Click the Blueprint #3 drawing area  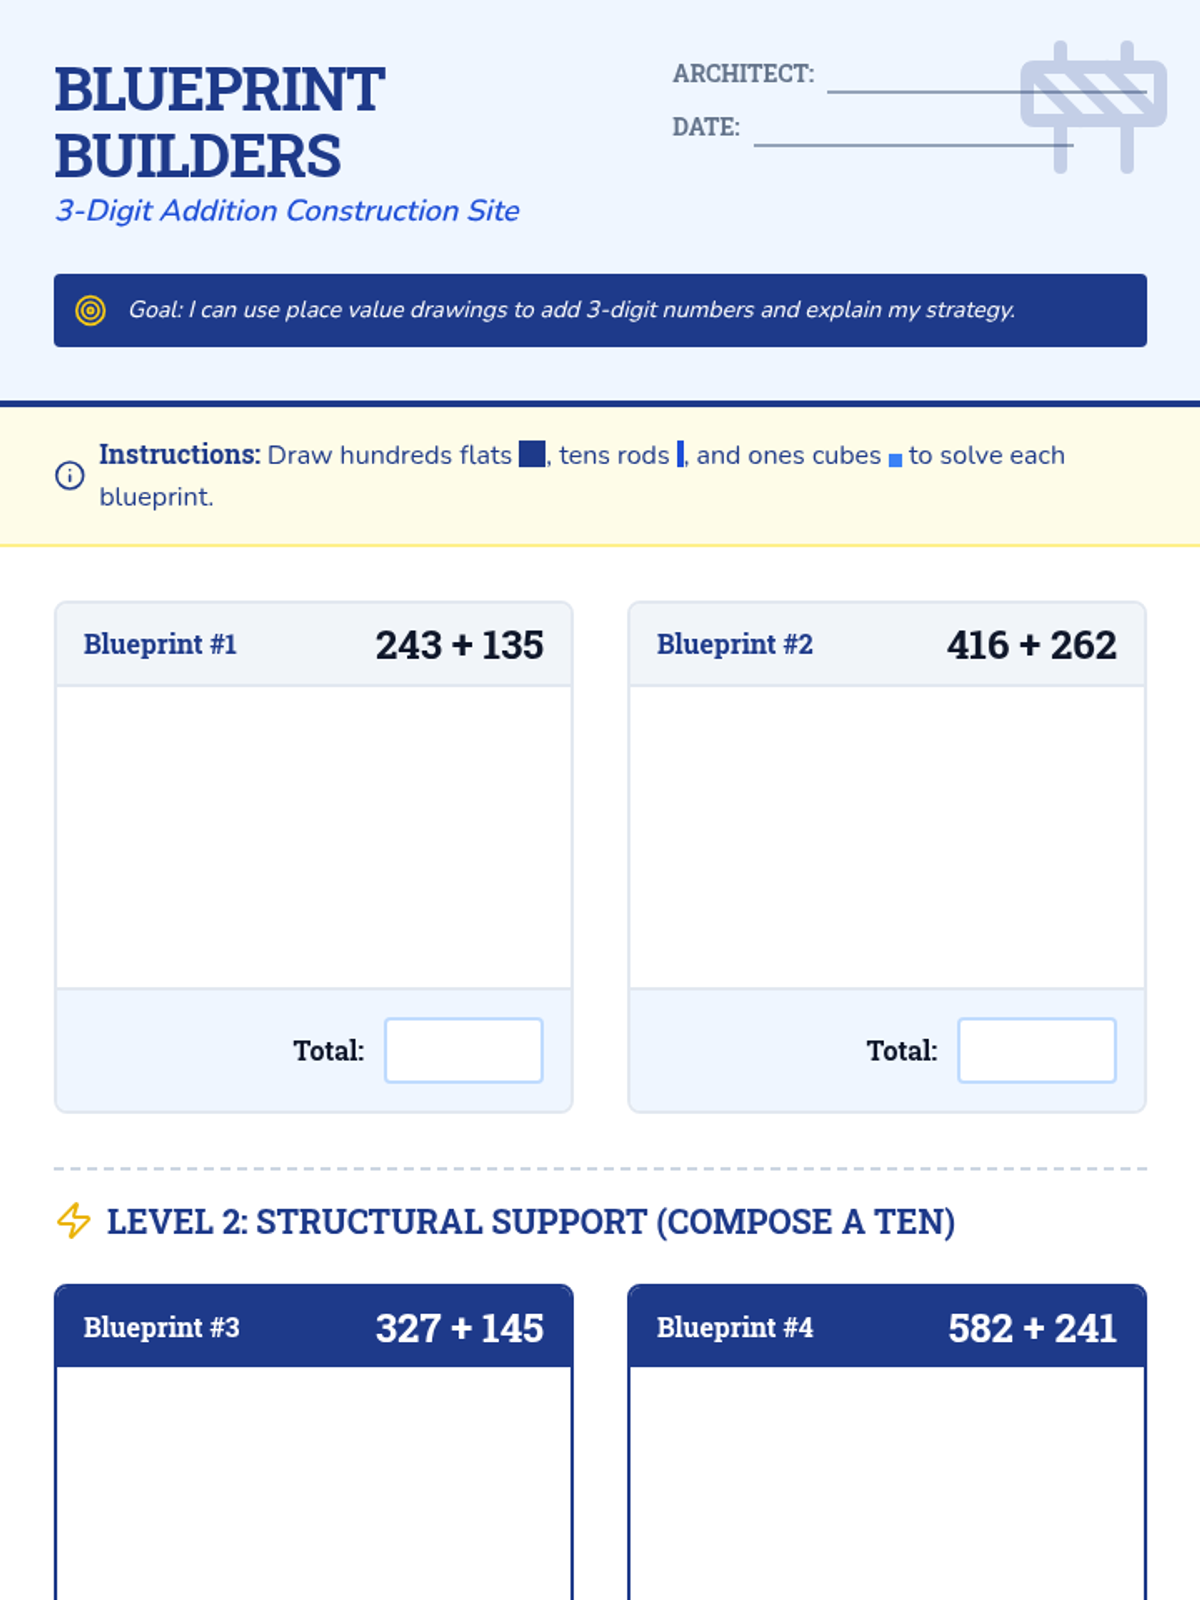pyautogui.click(x=314, y=1480)
